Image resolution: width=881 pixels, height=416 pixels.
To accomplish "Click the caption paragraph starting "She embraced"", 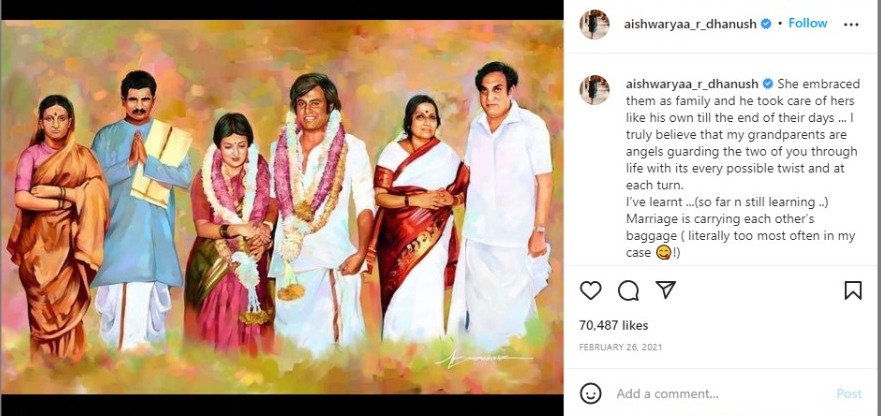I will click(720, 150).
